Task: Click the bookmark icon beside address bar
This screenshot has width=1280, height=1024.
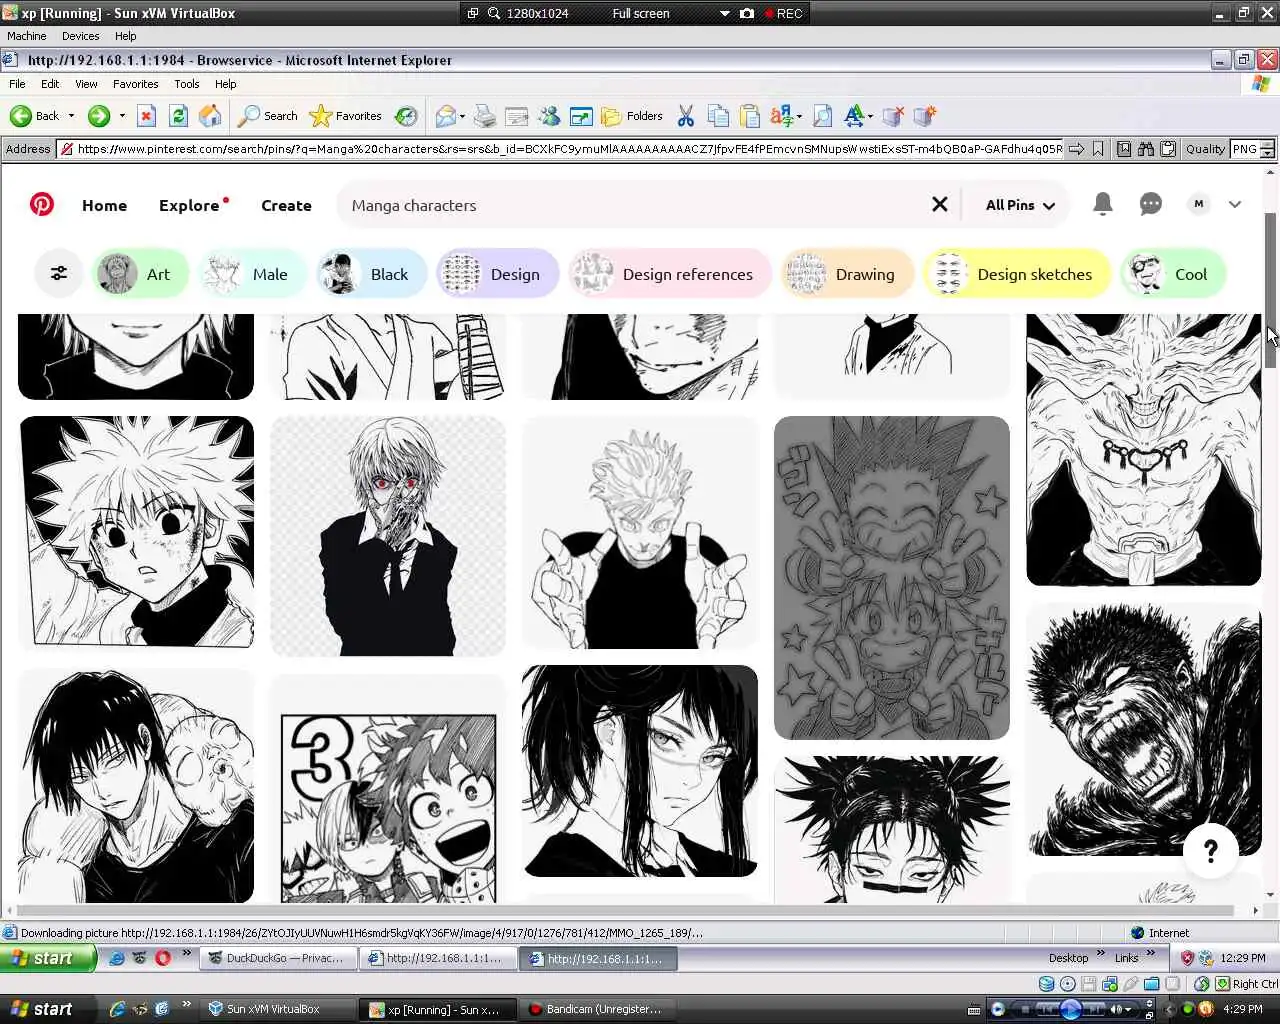Action: 1098,149
